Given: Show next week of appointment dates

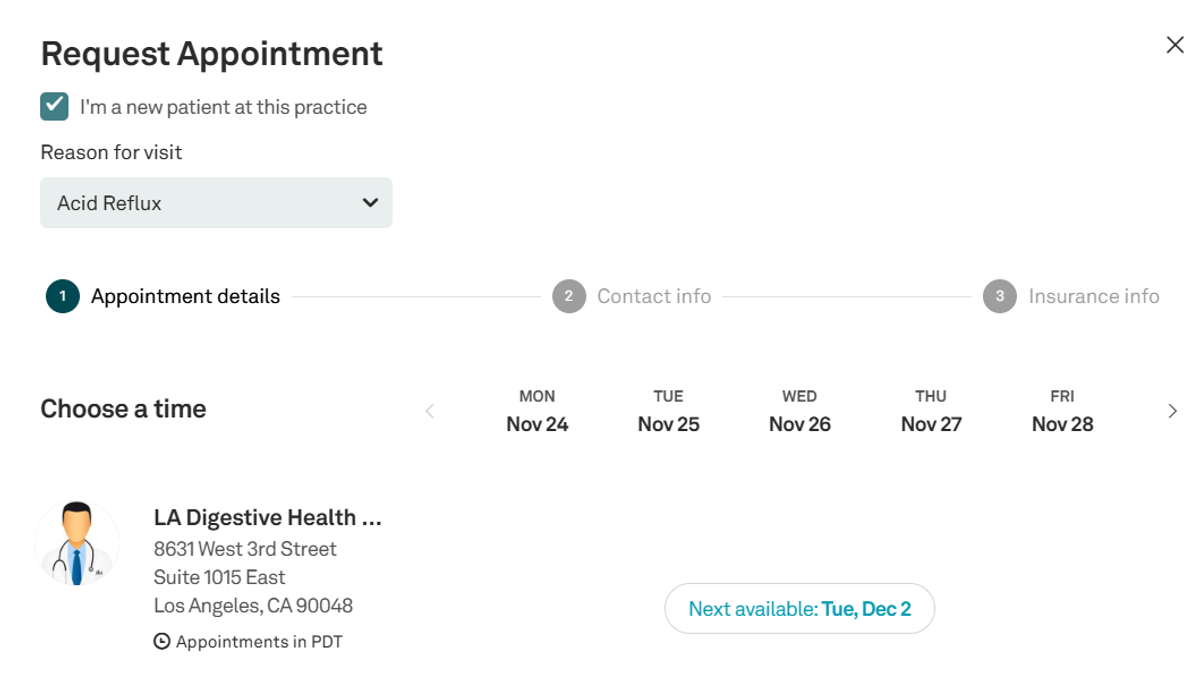Looking at the screenshot, I should point(1172,411).
